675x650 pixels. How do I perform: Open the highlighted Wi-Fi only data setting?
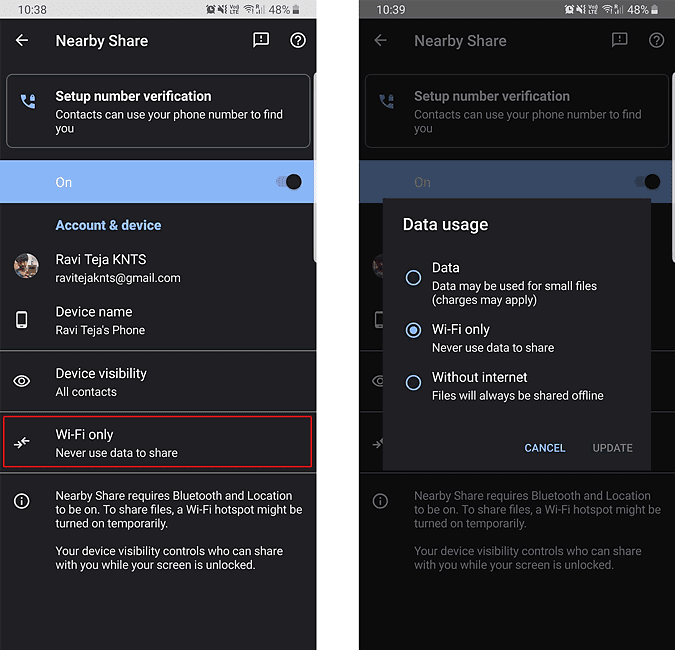[x=158, y=443]
